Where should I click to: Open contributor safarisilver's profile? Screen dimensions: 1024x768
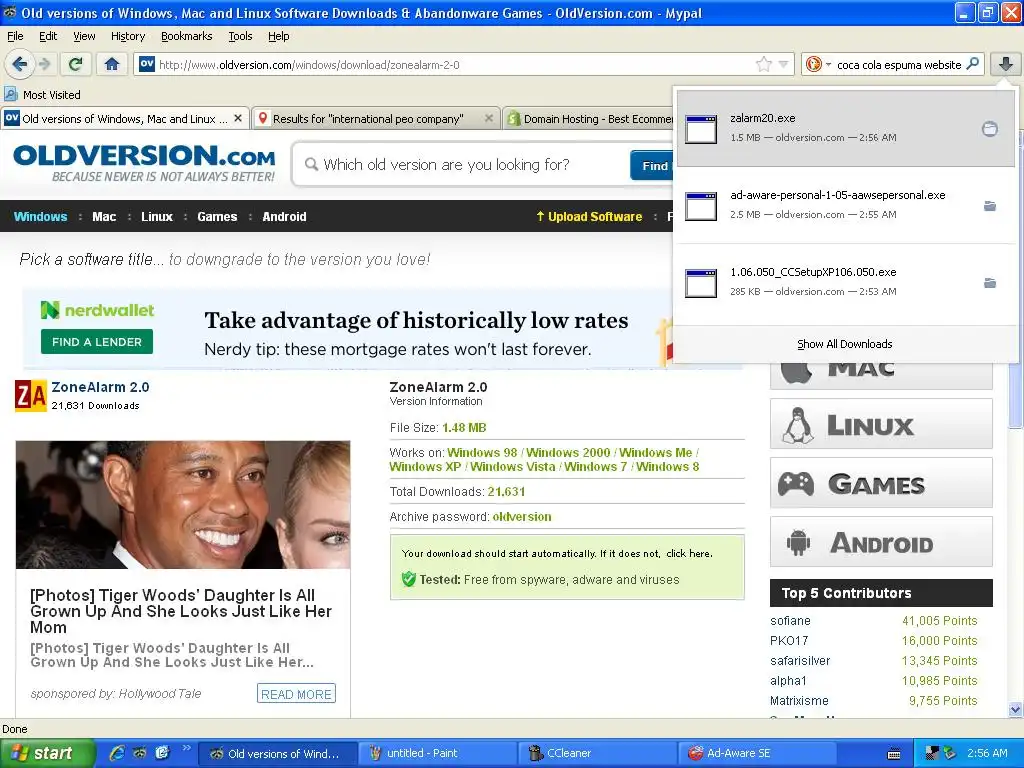pyautogui.click(x=800, y=661)
